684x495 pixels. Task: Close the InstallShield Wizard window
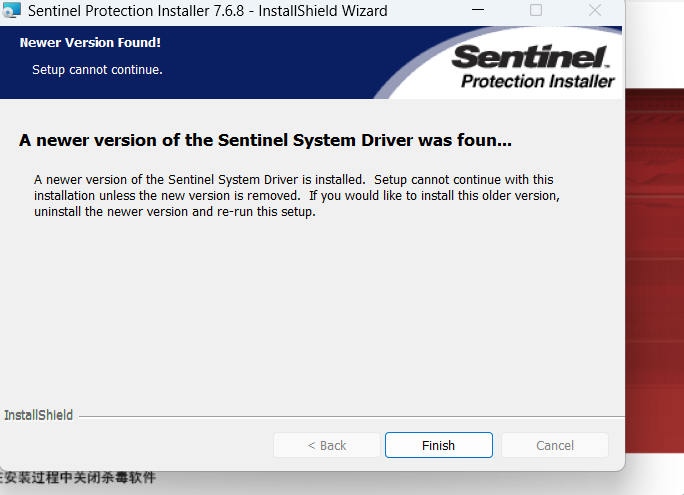594,10
